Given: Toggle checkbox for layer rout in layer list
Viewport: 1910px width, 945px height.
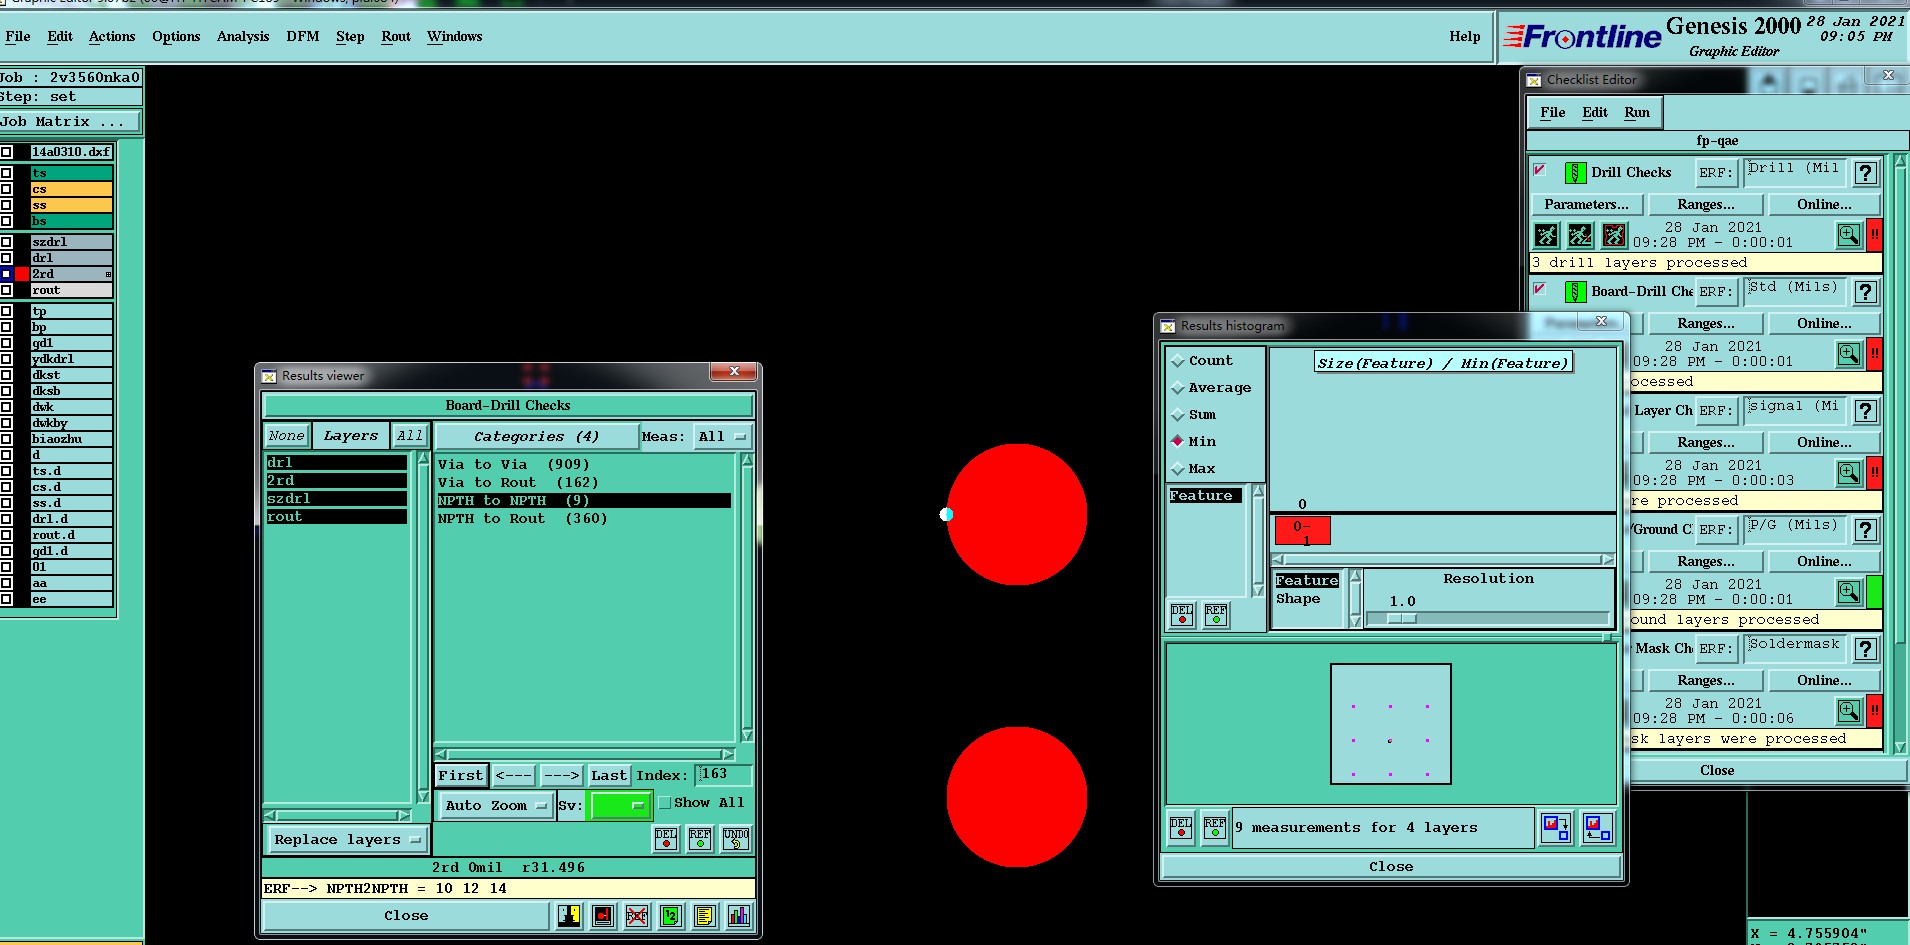Looking at the screenshot, I should [6, 290].
